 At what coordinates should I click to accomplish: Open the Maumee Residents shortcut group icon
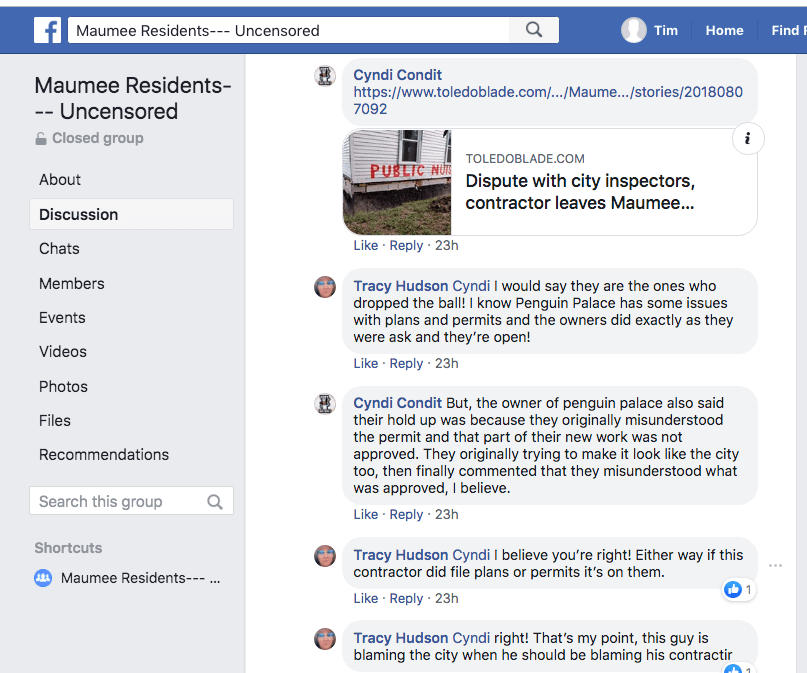point(43,578)
